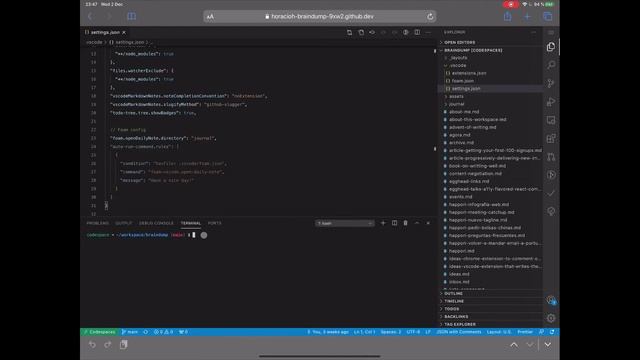Click UTF-8 encoding in status bar
This screenshot has width=640, height=360.
(x=413, y=332)
